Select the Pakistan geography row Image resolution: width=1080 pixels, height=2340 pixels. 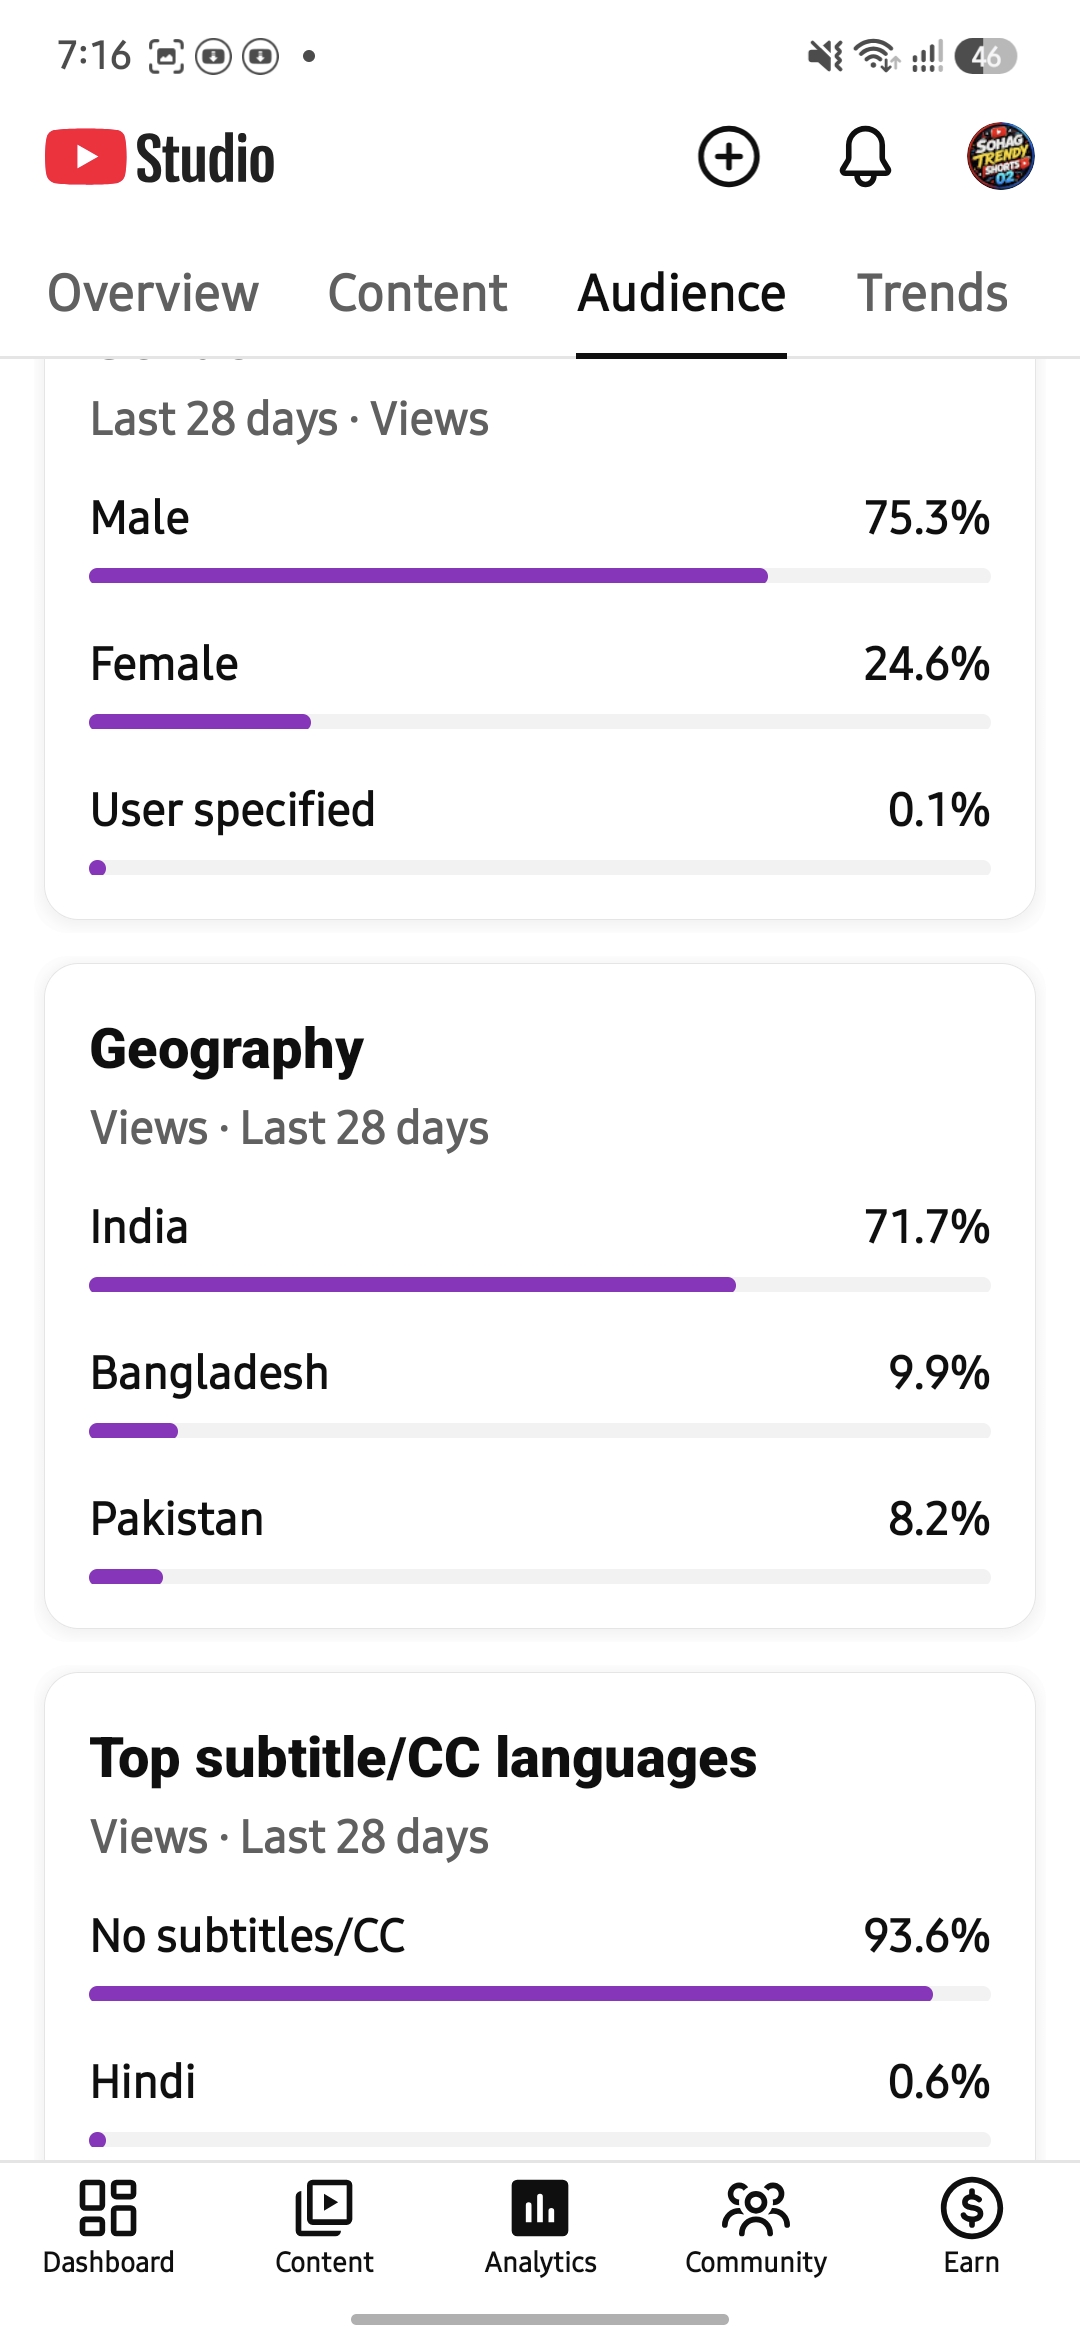[540, 1538]
